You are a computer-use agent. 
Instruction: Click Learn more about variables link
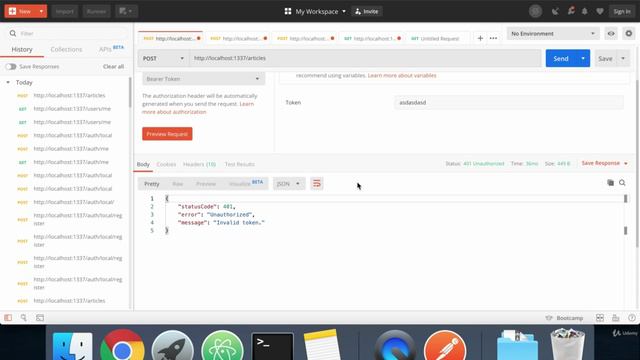(x=402, y=76)
